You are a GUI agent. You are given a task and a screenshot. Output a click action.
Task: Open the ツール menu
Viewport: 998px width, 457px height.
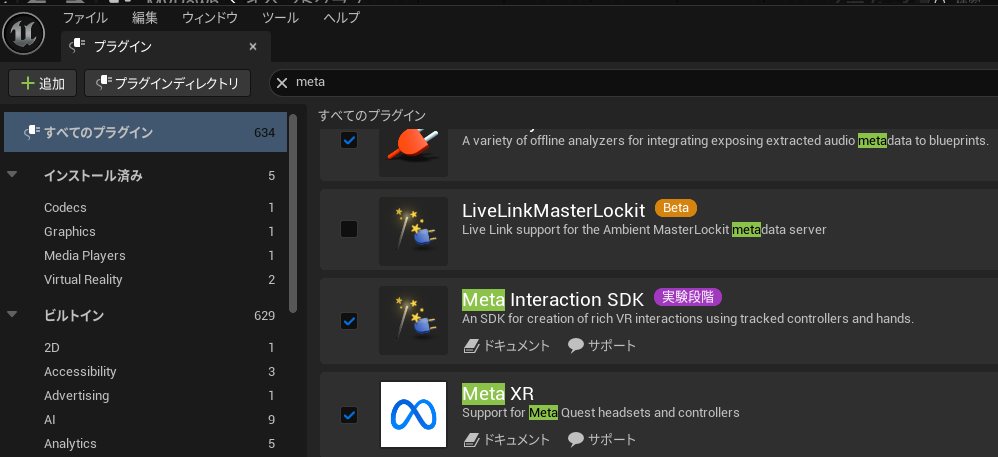click(x=280, y=17)
